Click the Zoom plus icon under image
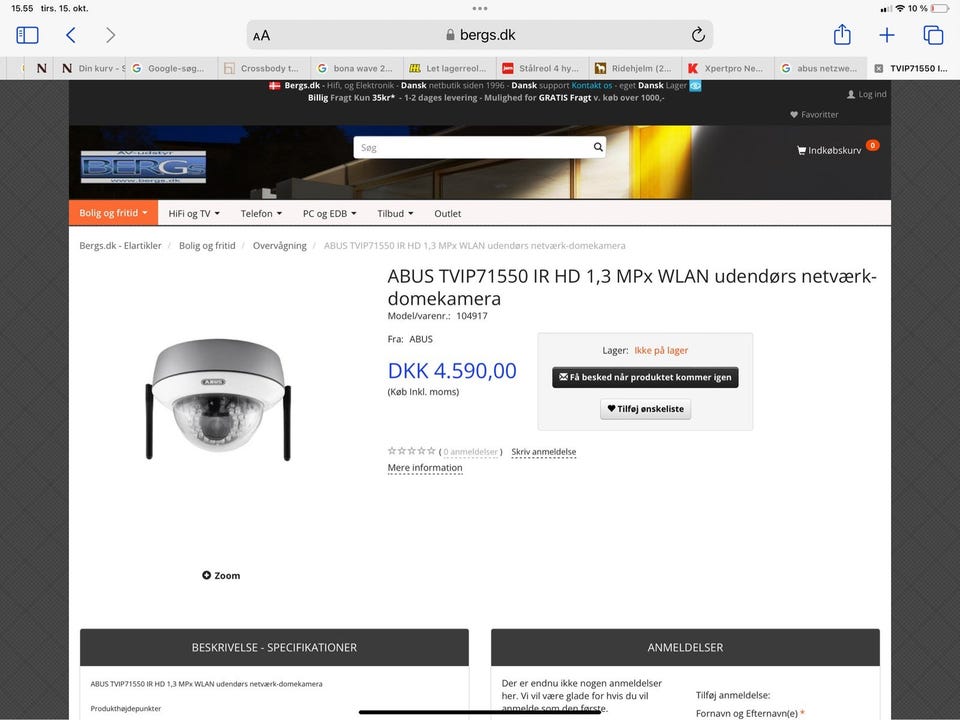The image size is (960, 720). (x=206, y=575)
